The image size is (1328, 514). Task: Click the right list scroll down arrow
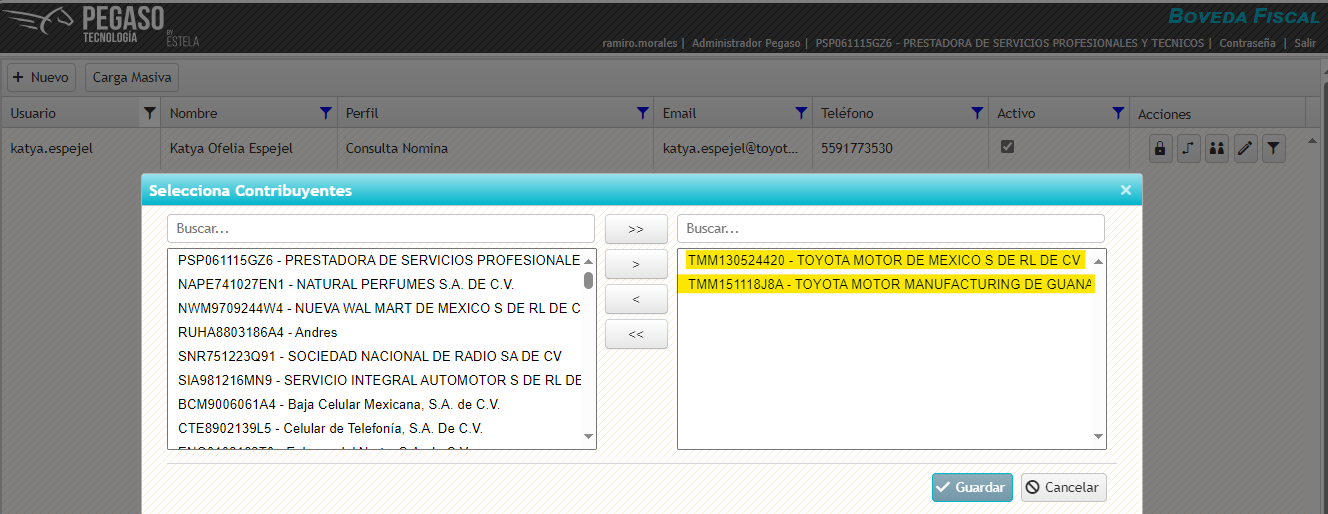point(1098,436)
